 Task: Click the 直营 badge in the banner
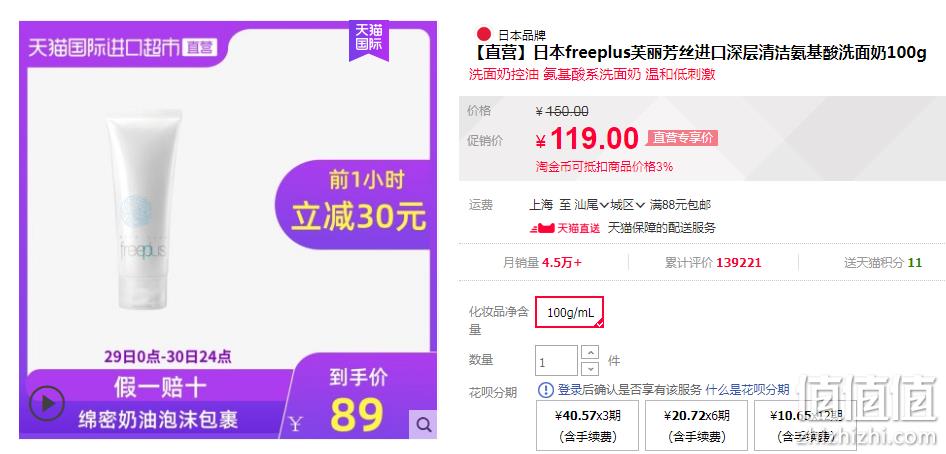point(200,48)
